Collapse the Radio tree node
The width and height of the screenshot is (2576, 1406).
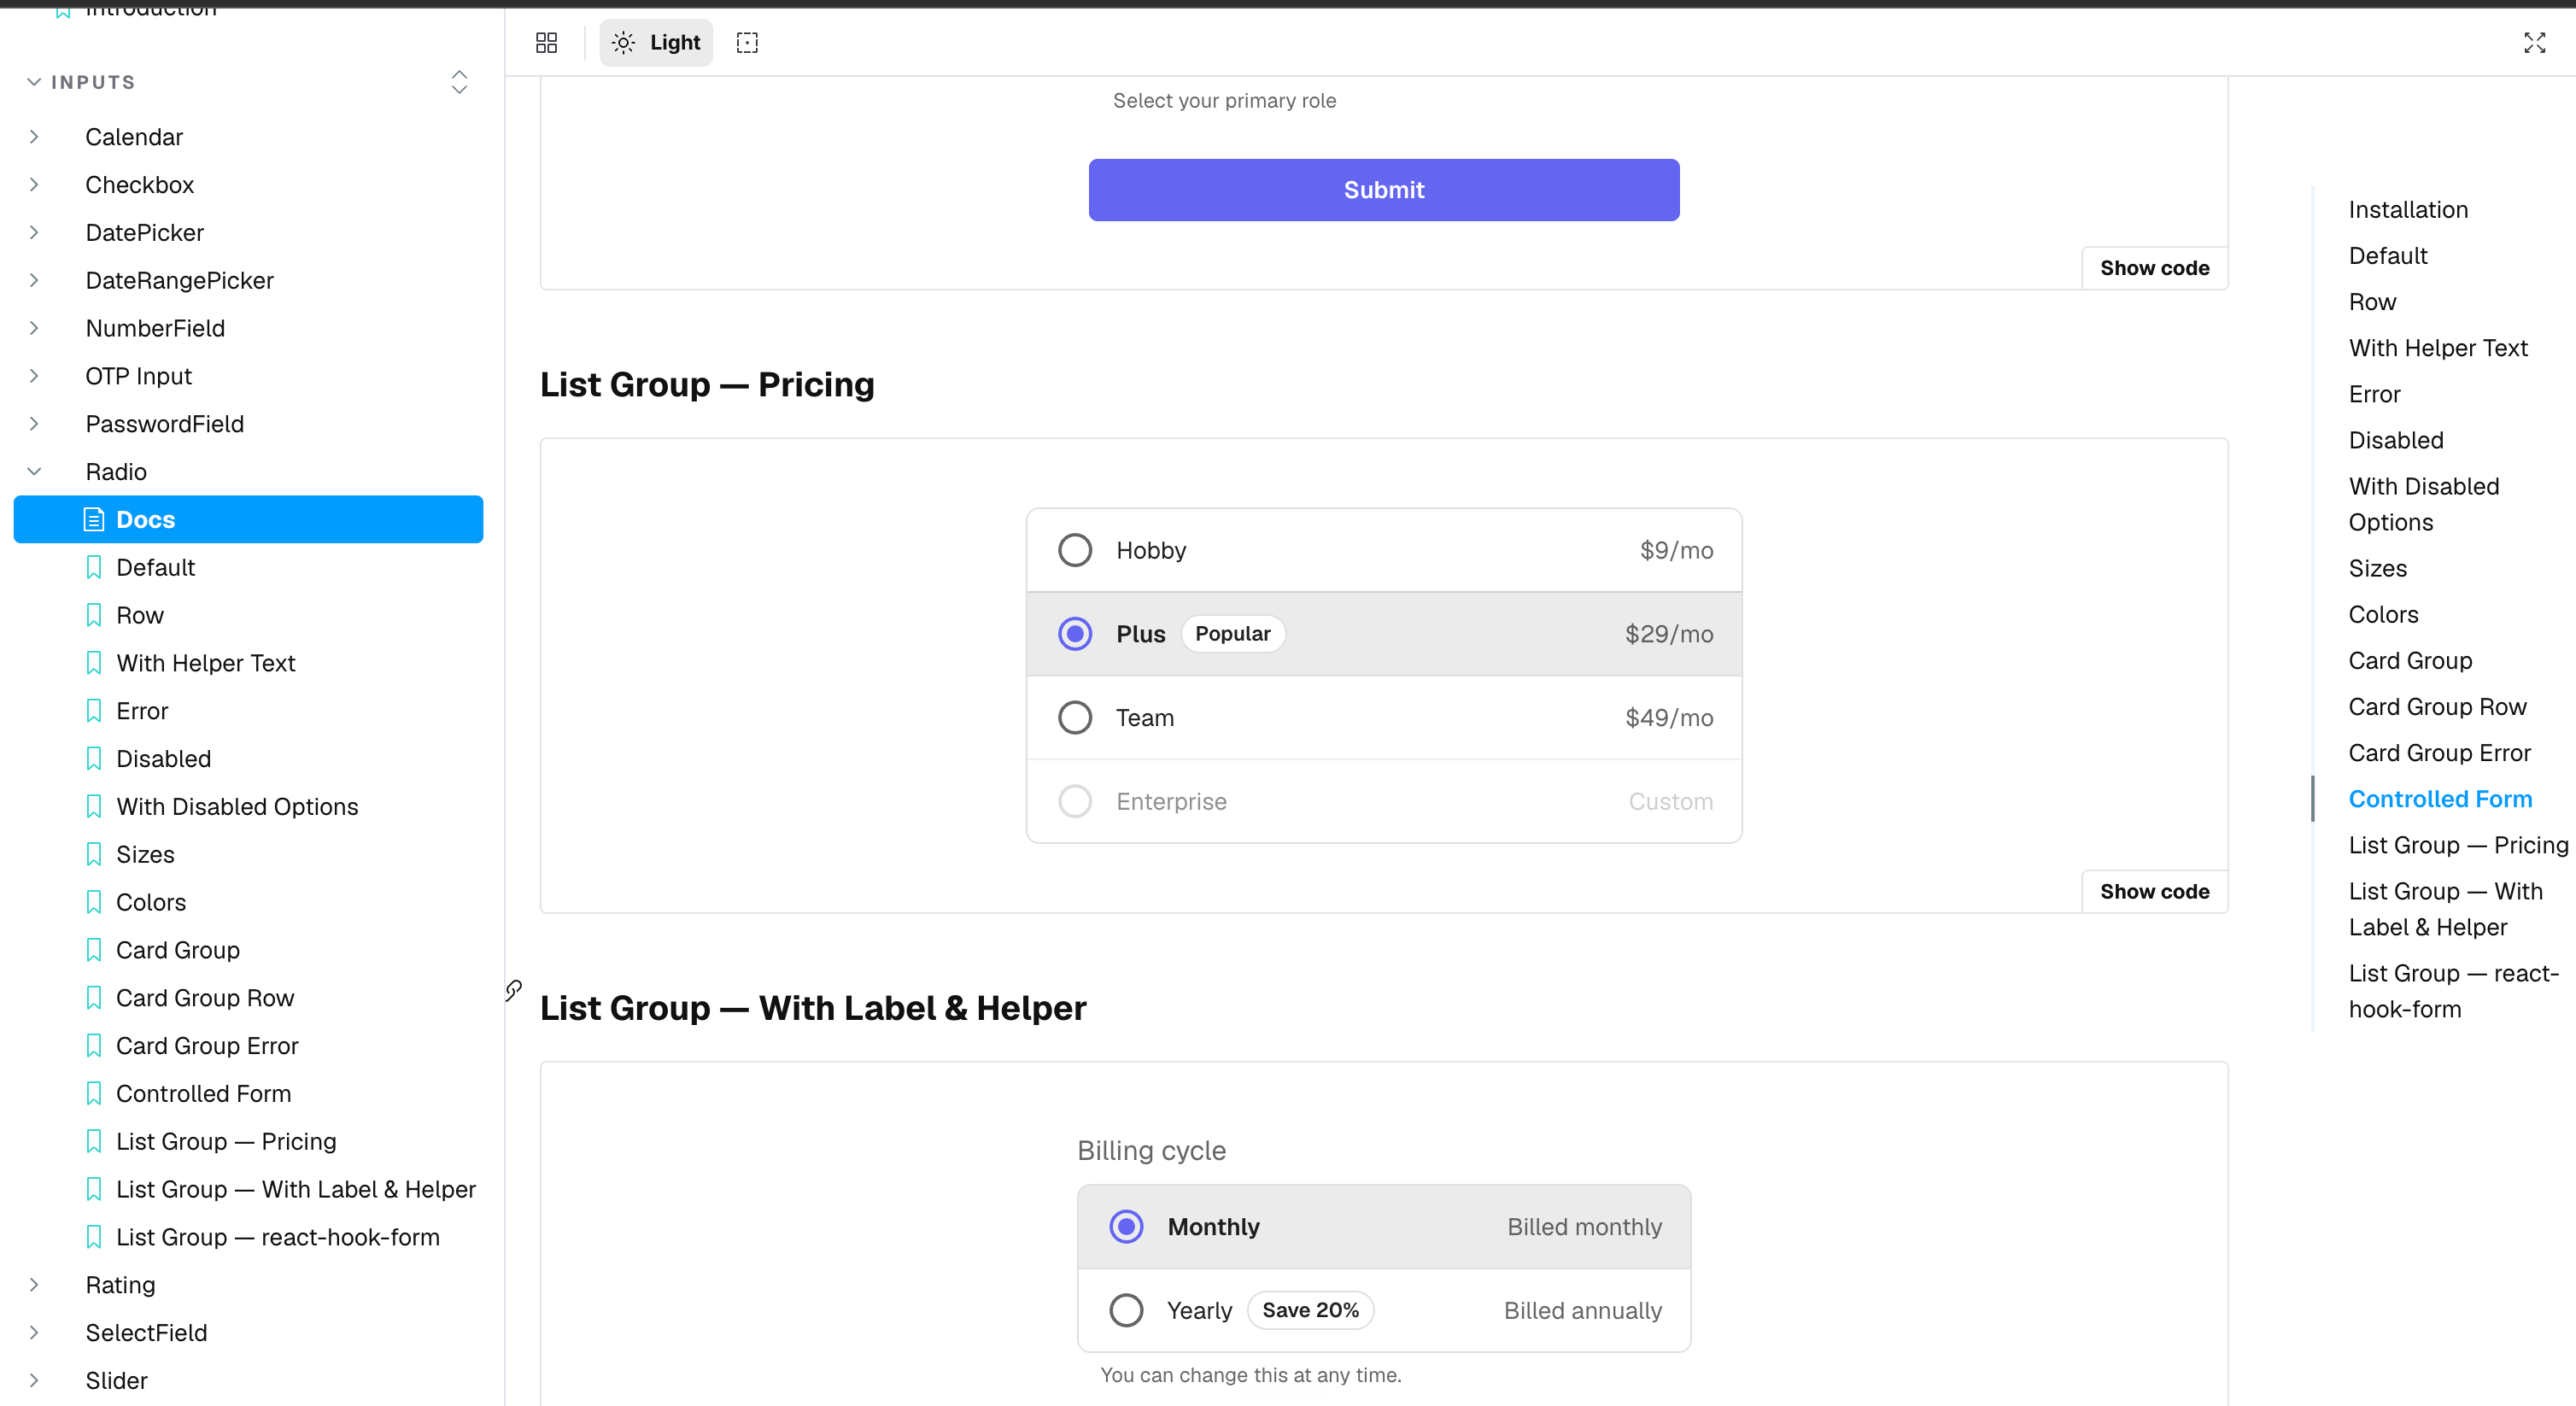(34, 472)
